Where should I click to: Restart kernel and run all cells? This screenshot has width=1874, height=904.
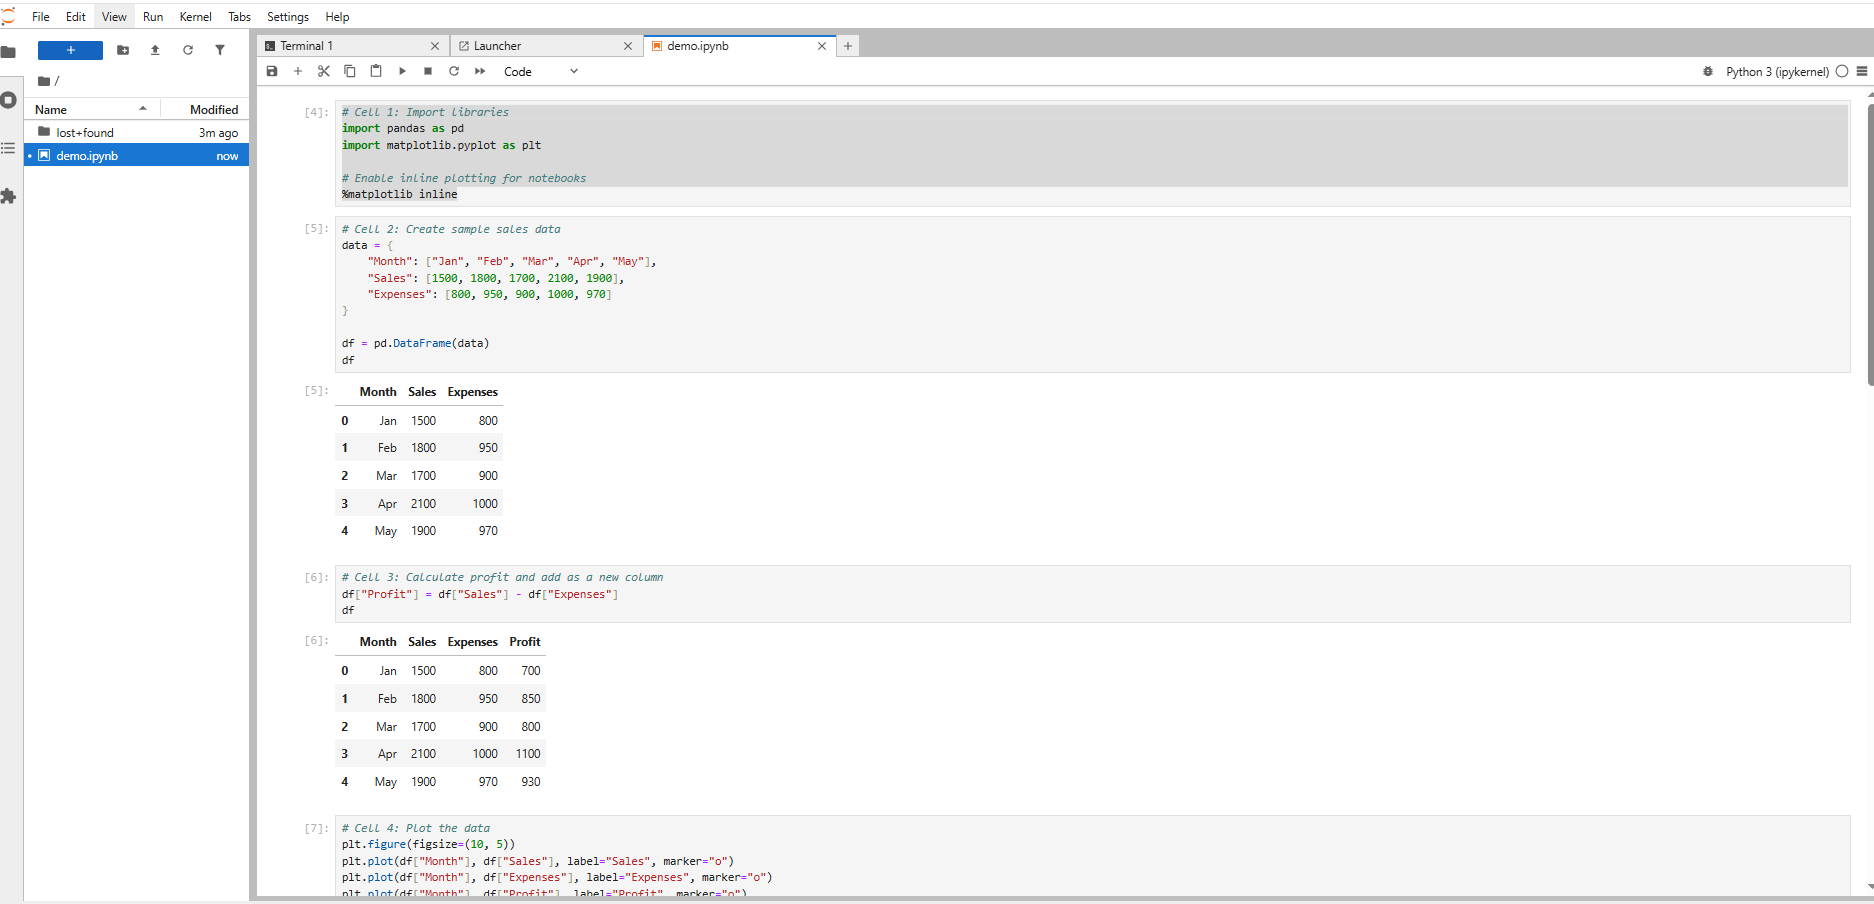(x=480, y=71)
